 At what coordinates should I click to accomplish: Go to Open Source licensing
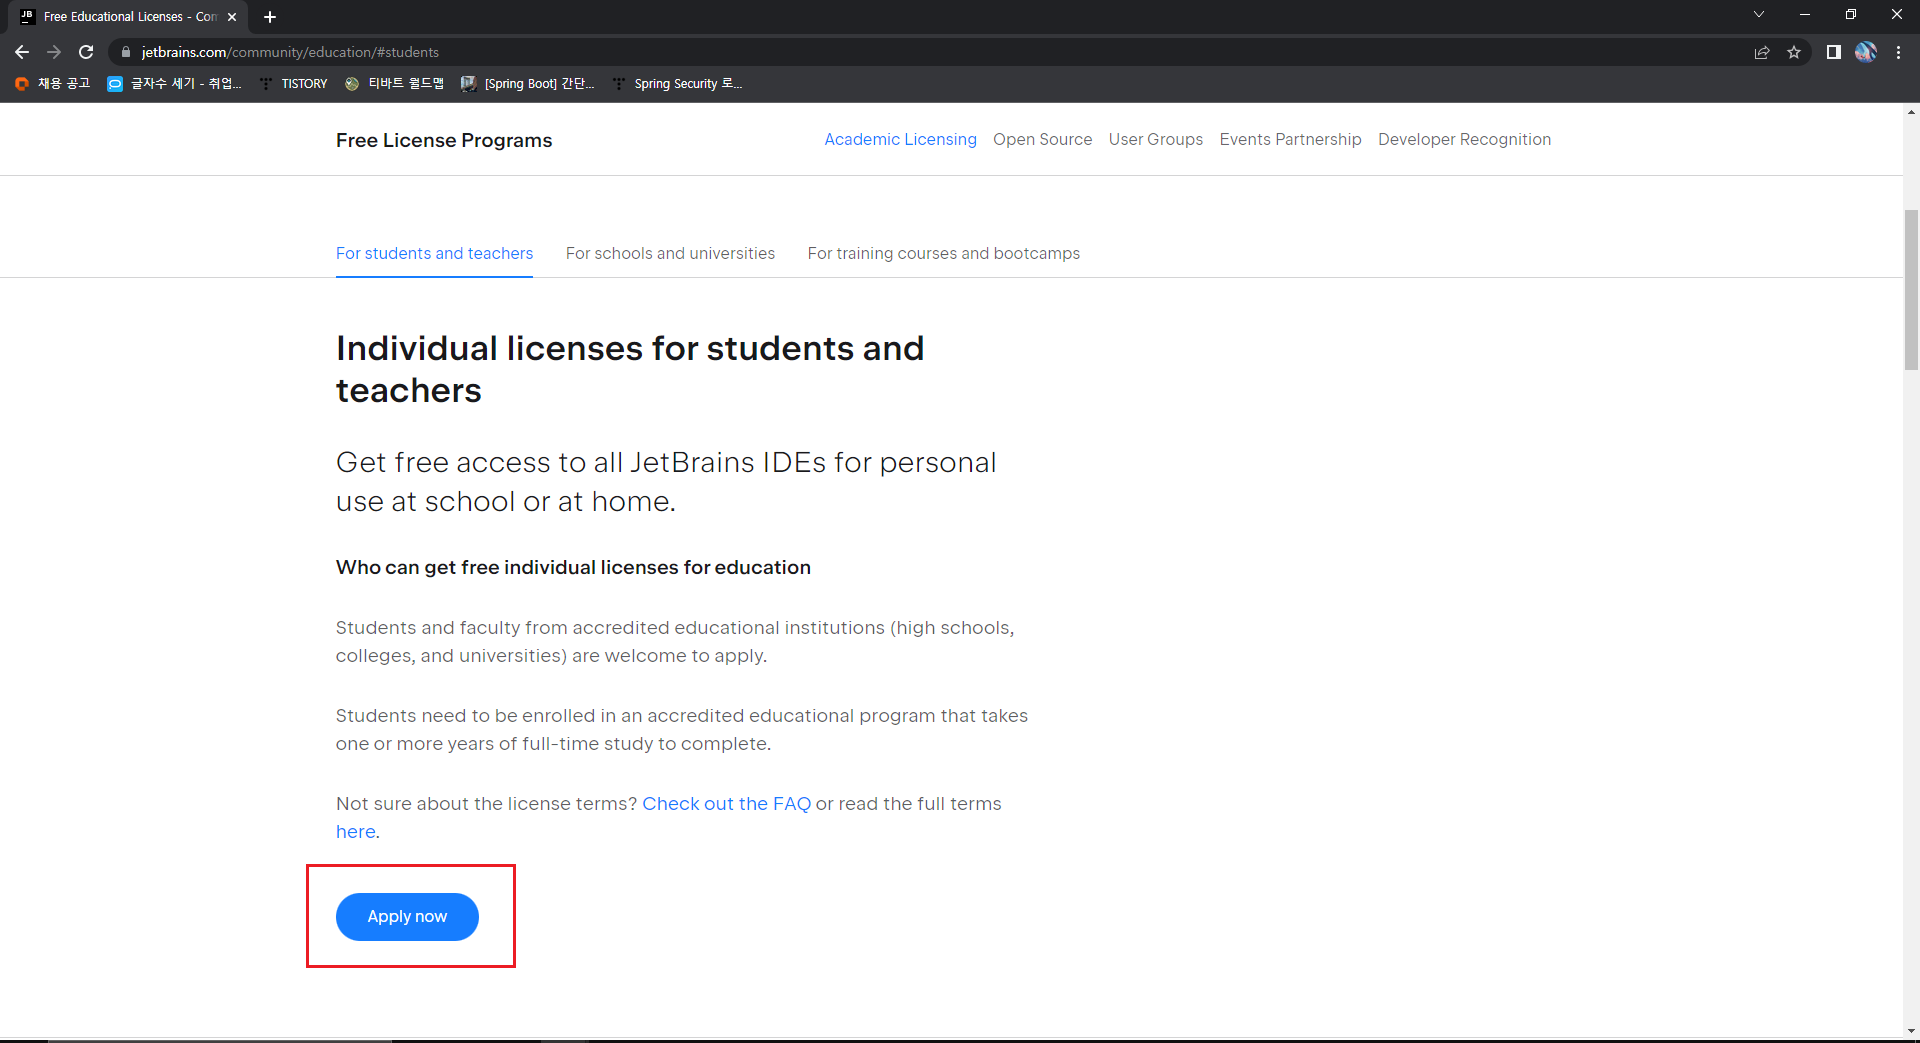(x=1042, y=140)
